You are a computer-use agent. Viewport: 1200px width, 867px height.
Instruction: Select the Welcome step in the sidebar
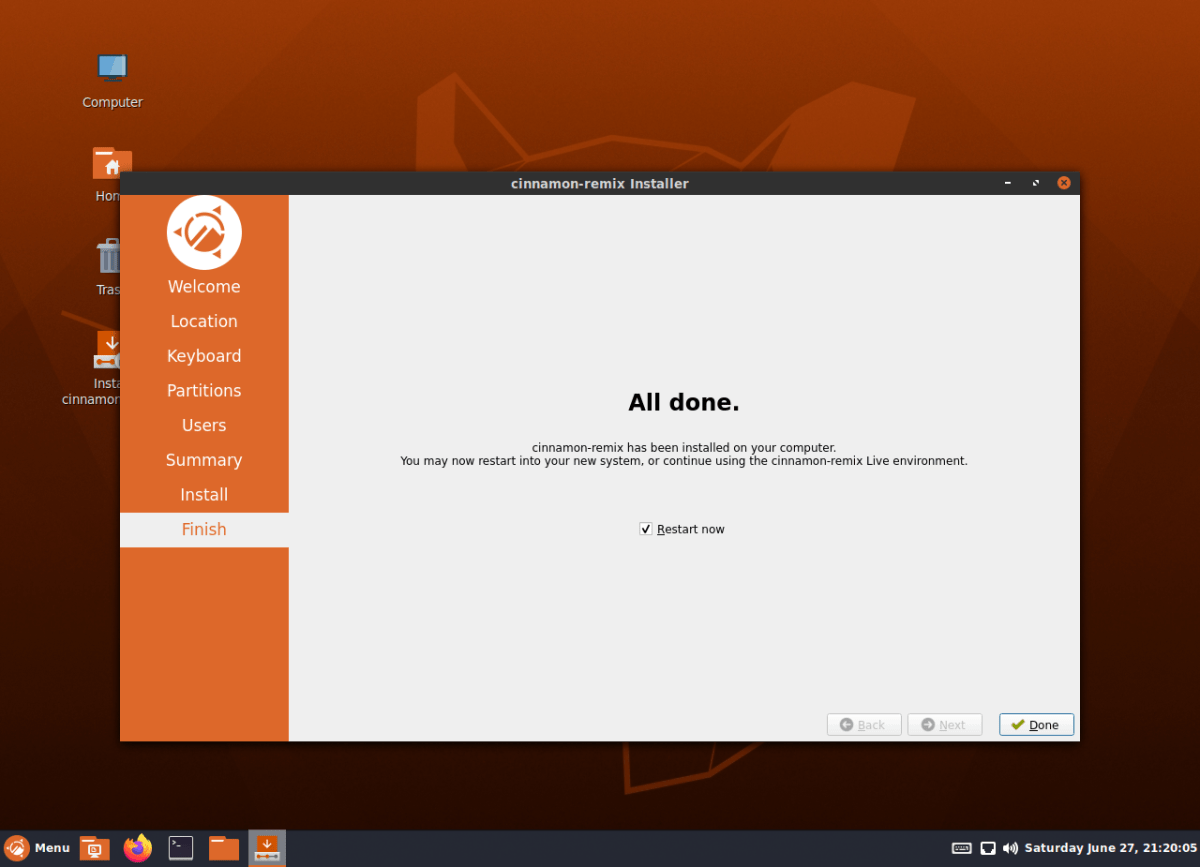204,287
